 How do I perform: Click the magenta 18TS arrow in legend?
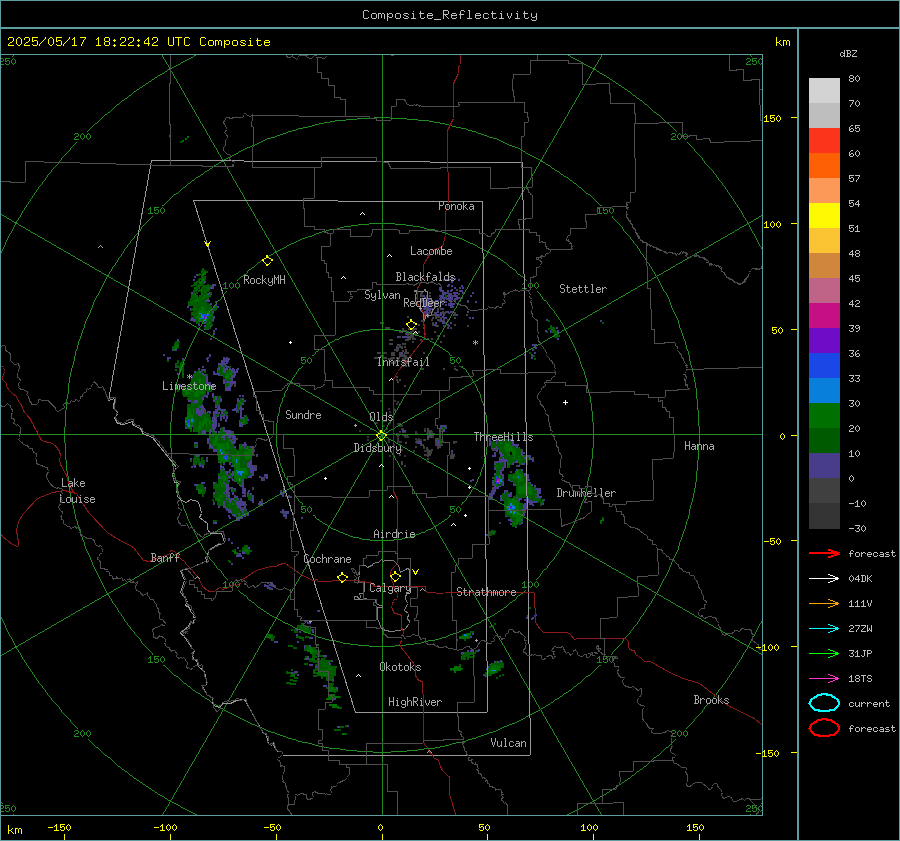(x=824, y=679)
